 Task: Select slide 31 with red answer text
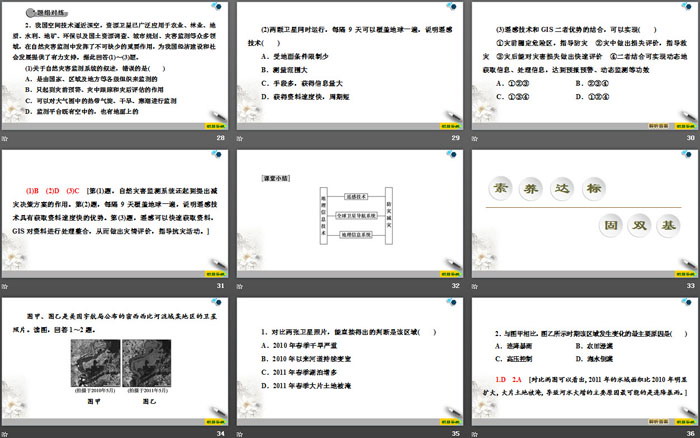point(115,211)
